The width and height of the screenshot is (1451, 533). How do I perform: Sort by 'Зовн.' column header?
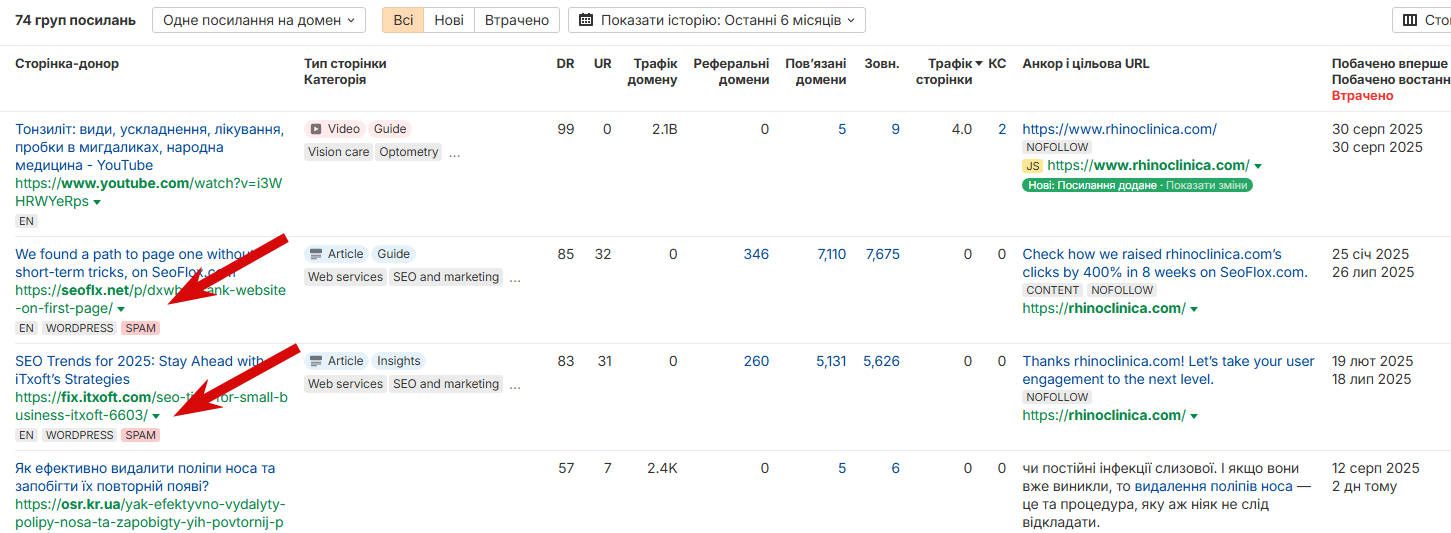[x=882, y=63]
